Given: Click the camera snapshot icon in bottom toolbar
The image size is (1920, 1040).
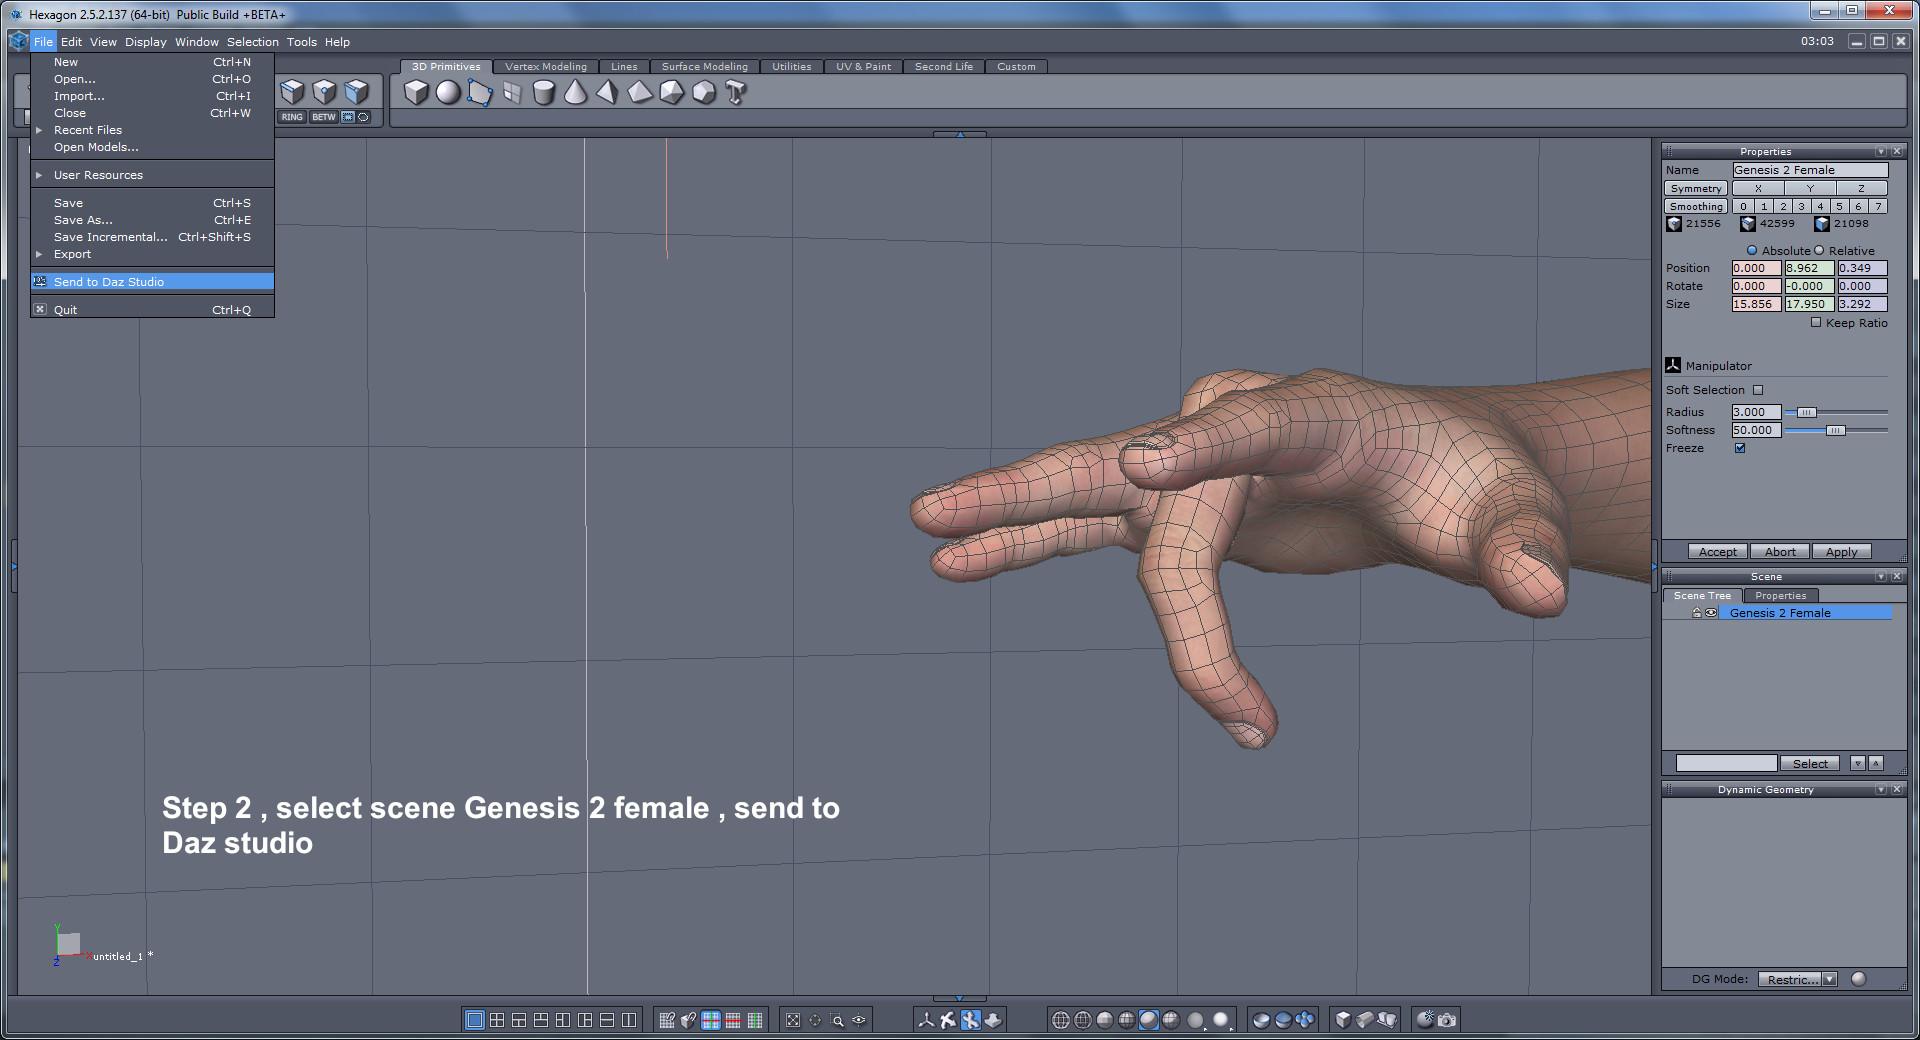Looking at the screenshot, I should pos(1447,1020).
